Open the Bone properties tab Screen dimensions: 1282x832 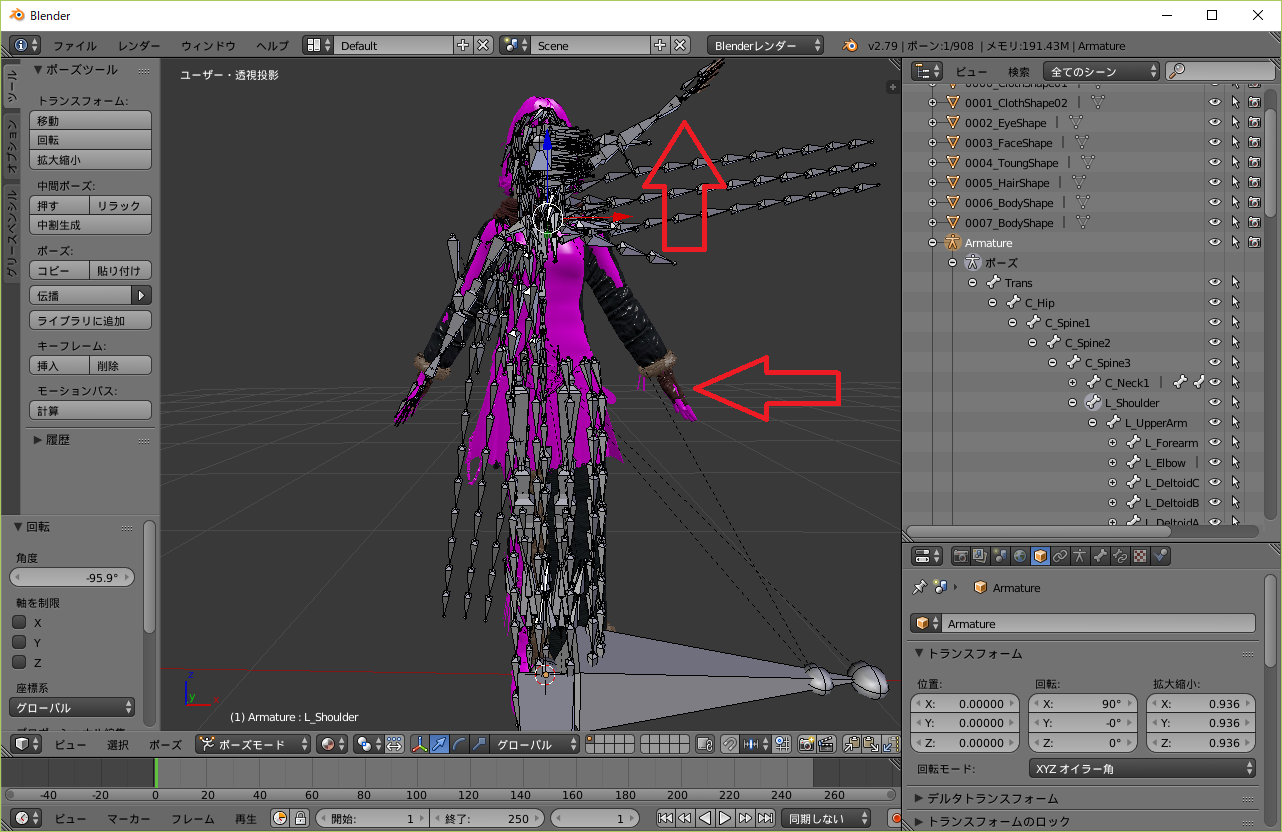[x=1100, y=556]
